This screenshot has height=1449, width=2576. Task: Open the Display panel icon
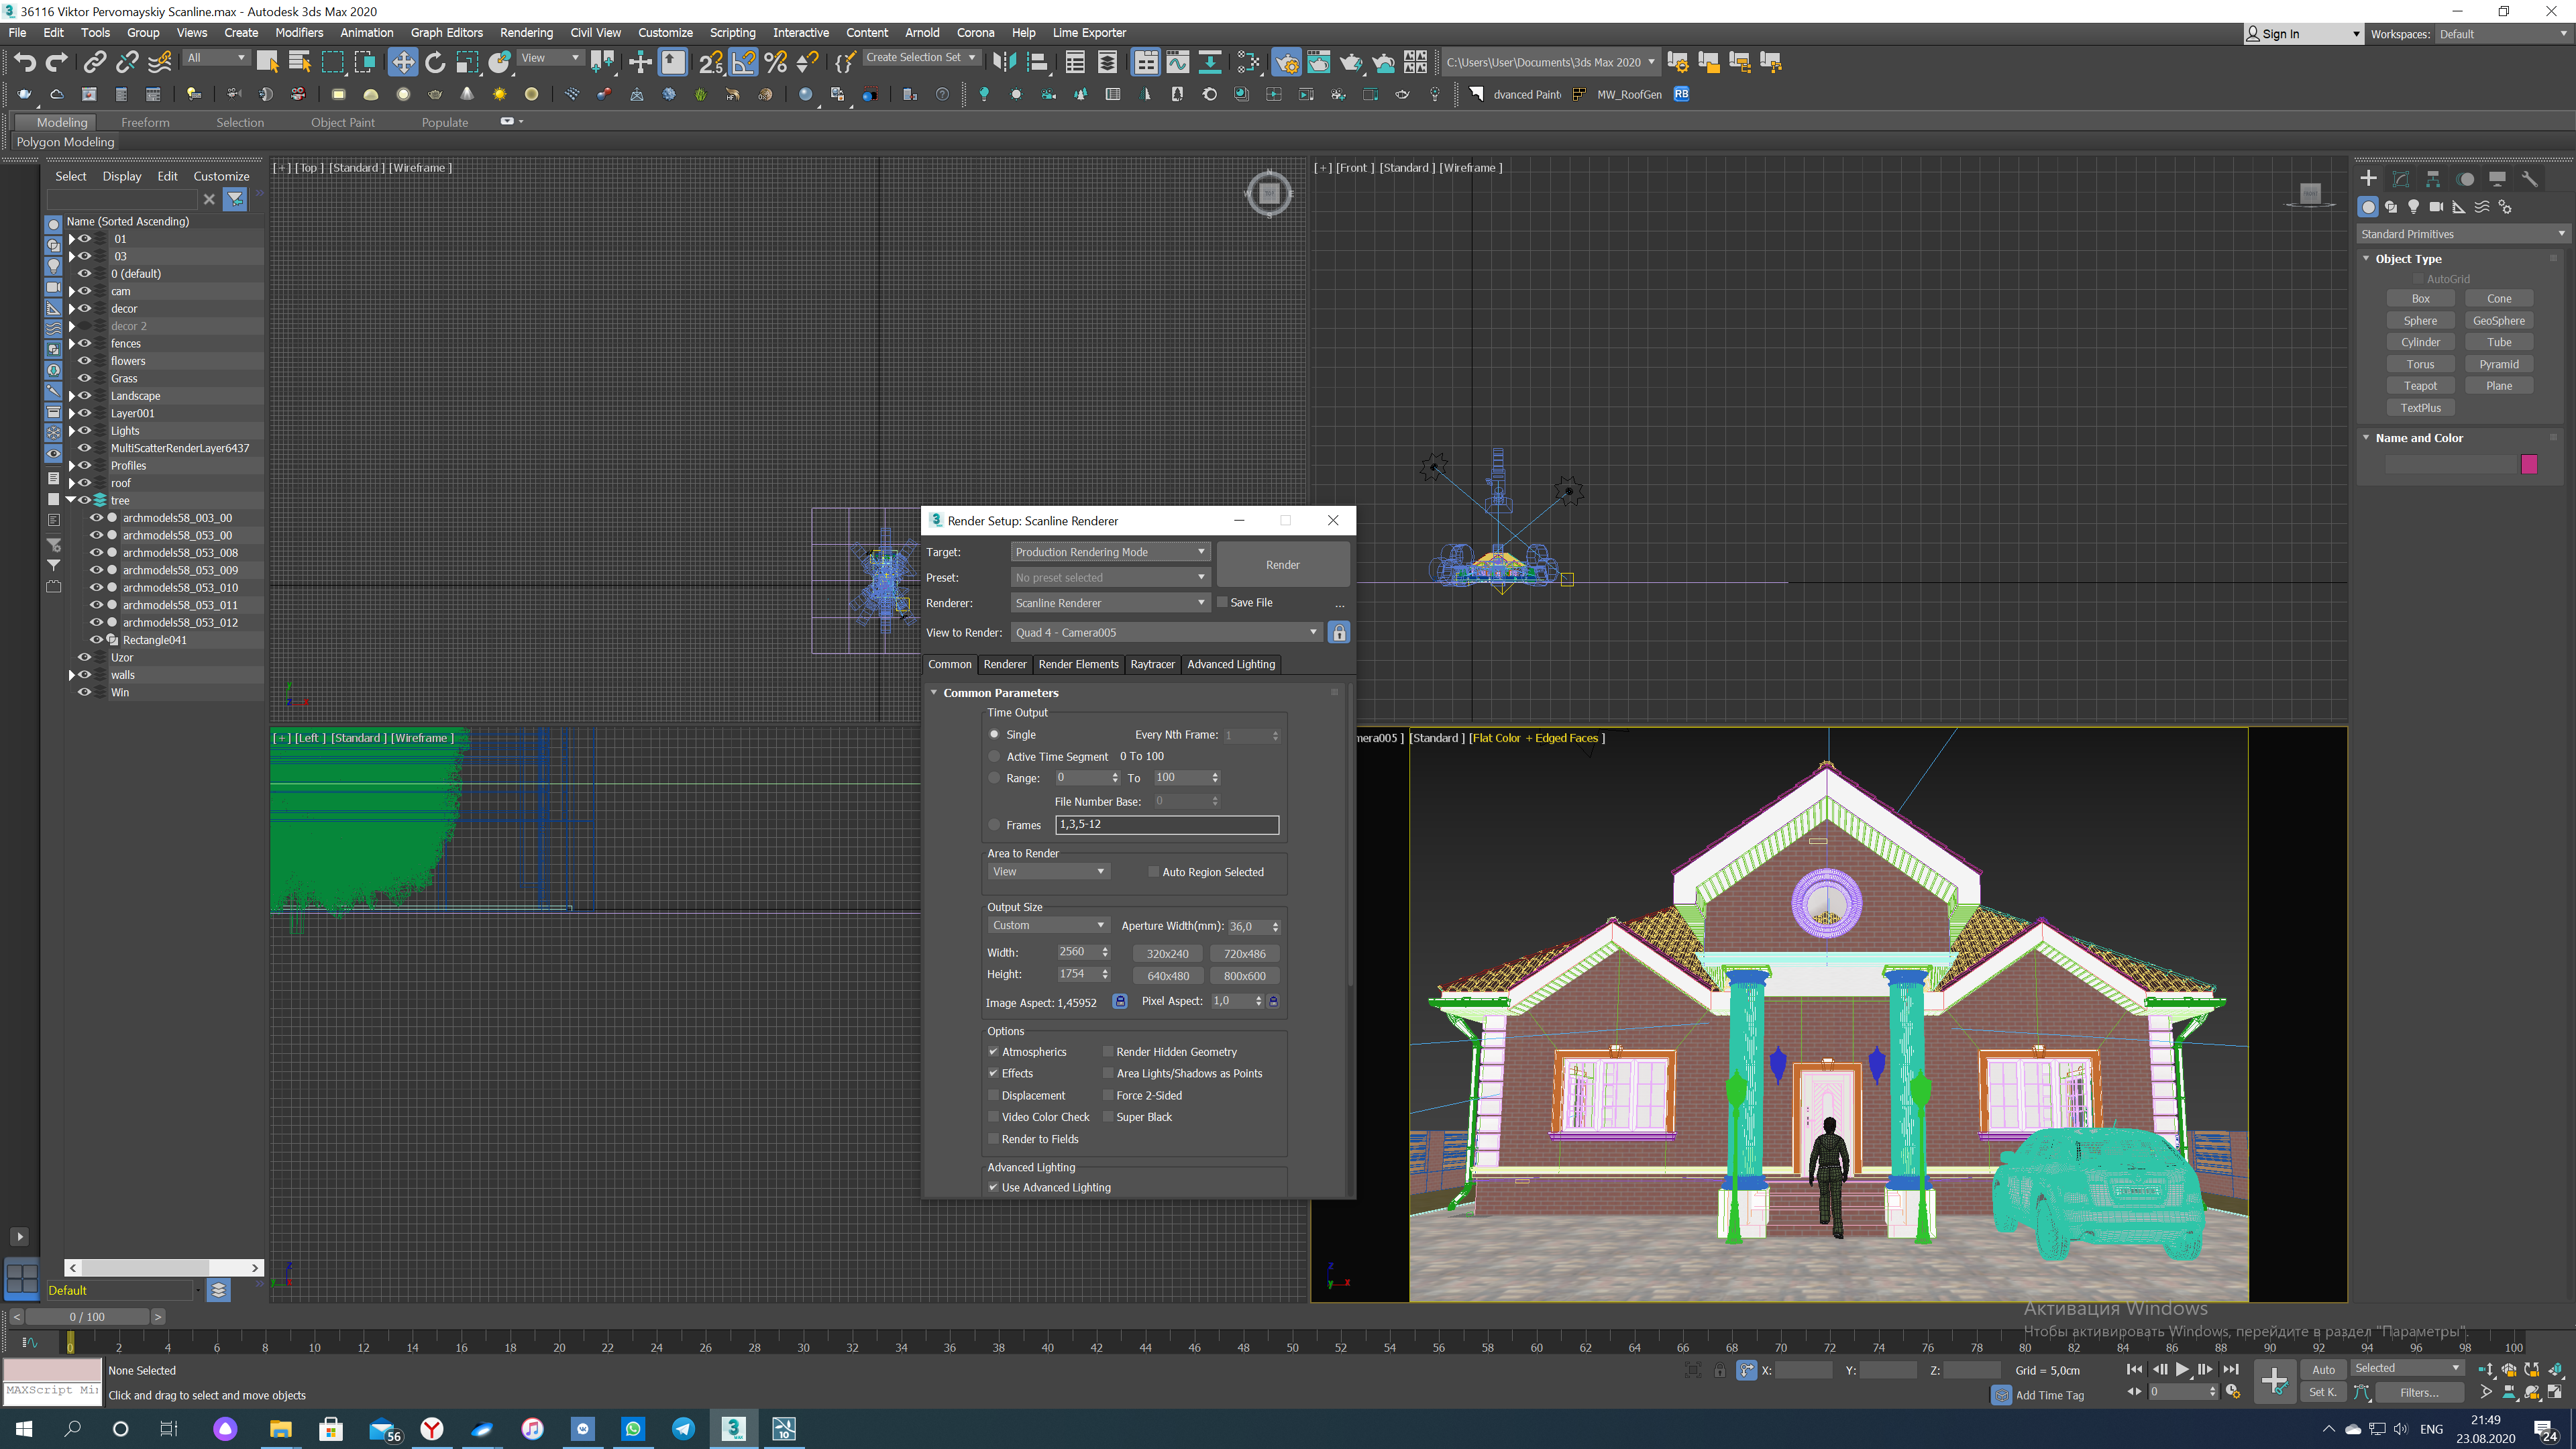(2497, 178)
